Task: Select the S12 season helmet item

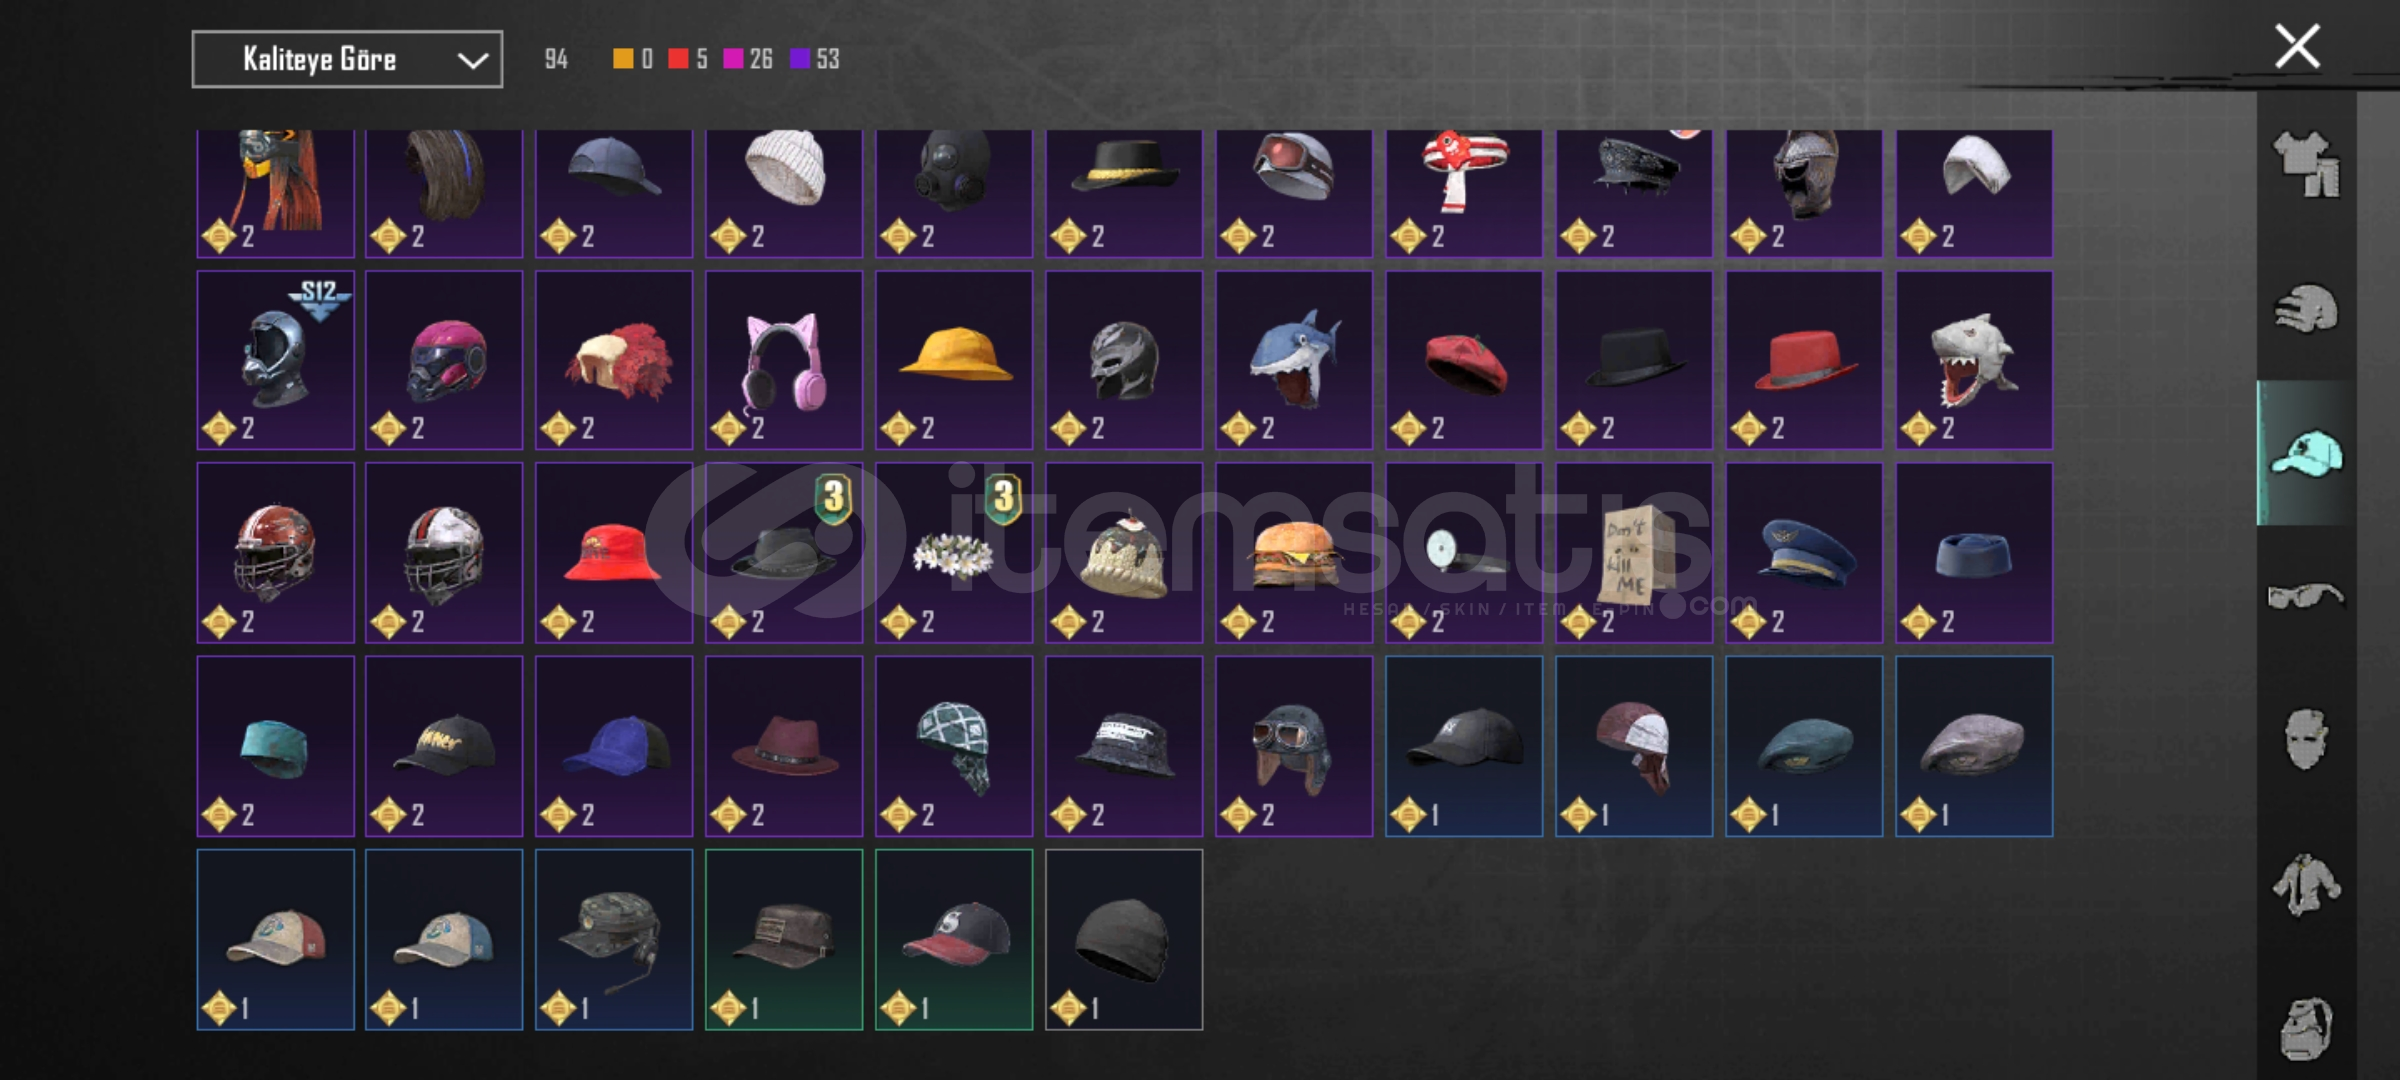Action: point(276,360)
